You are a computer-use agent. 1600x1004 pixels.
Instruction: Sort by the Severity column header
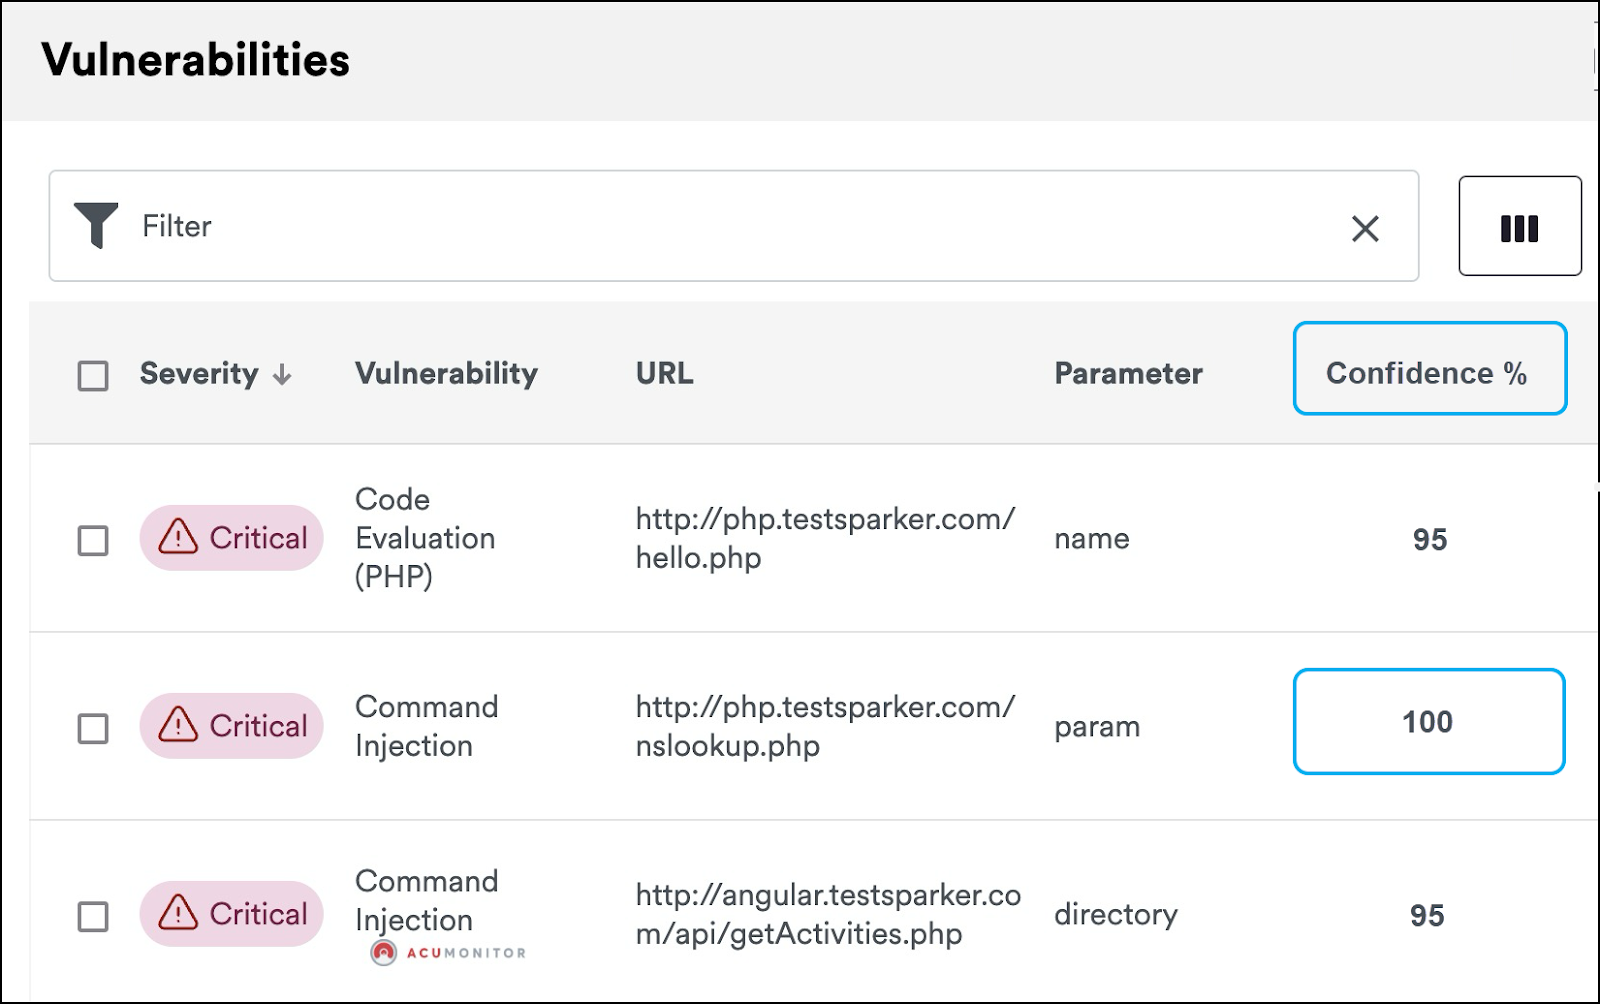coord(199,374)
